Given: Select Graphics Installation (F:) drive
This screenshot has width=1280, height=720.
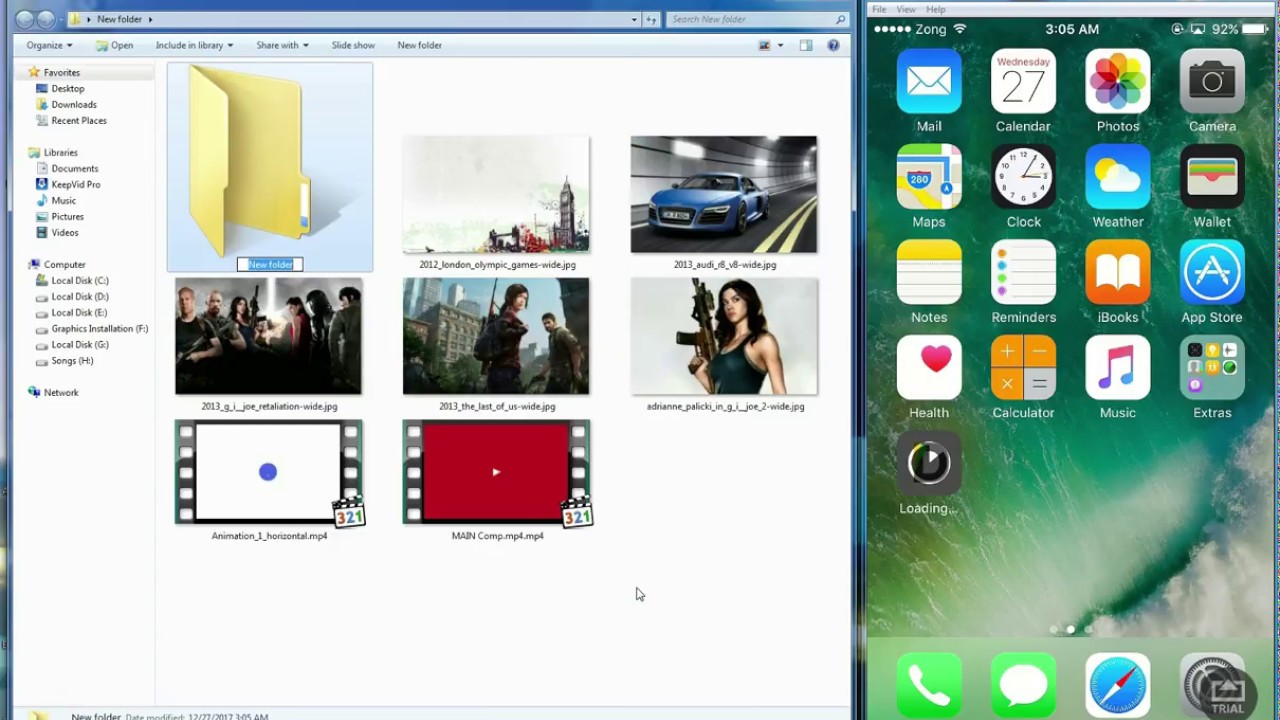Looking at the screenshot, I should tap(99, 328).
